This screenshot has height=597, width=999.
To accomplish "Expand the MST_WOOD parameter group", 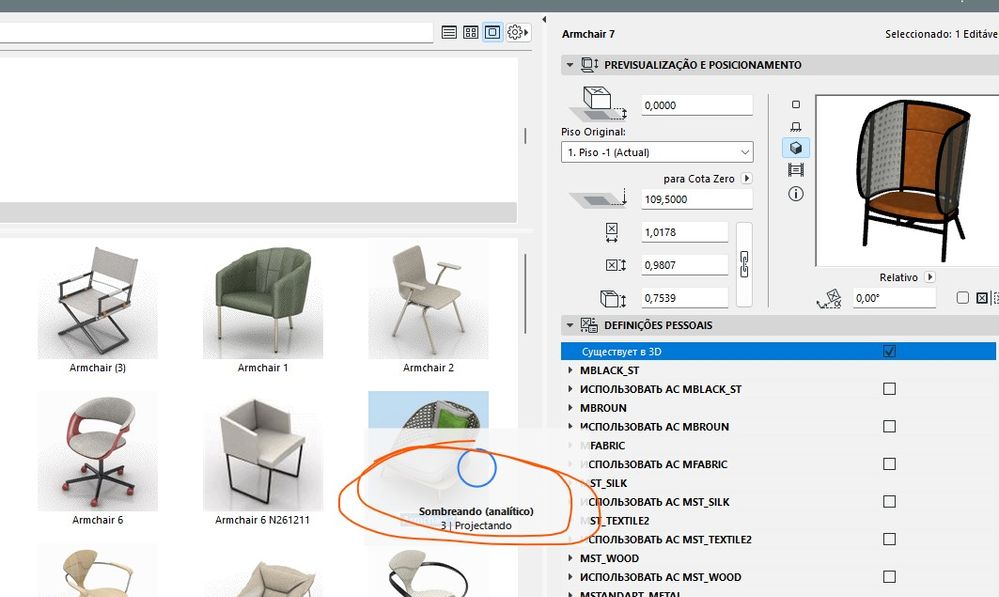I will [571, 558].
